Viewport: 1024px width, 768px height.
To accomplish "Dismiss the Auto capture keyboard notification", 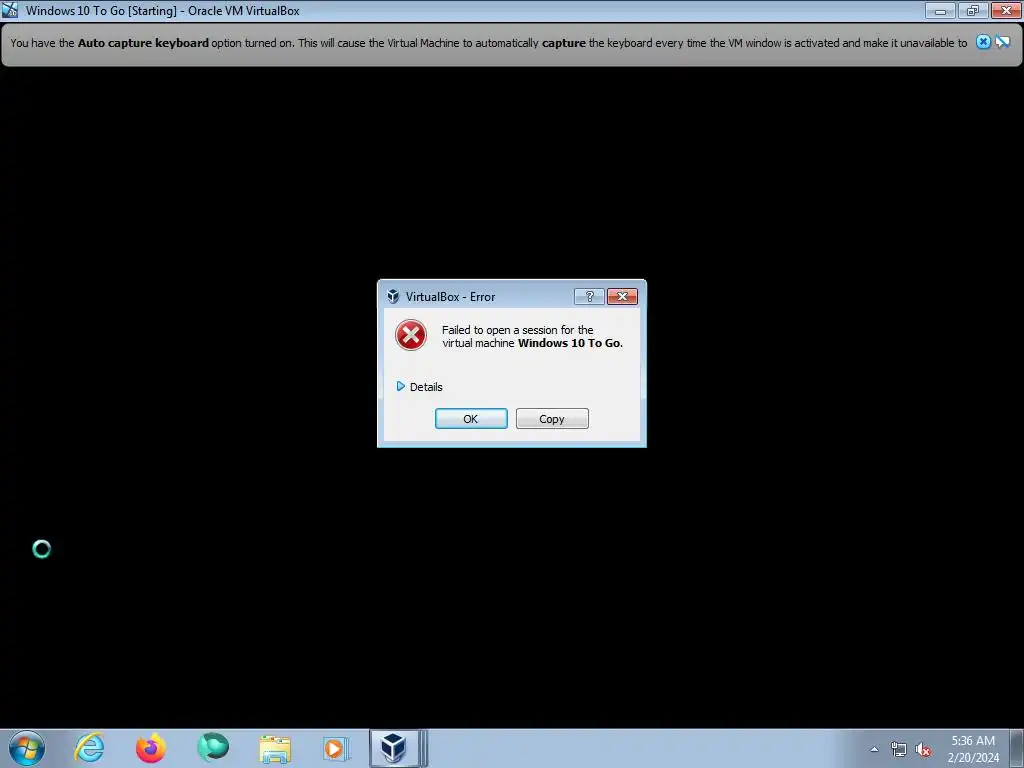I will click(983, 42).
